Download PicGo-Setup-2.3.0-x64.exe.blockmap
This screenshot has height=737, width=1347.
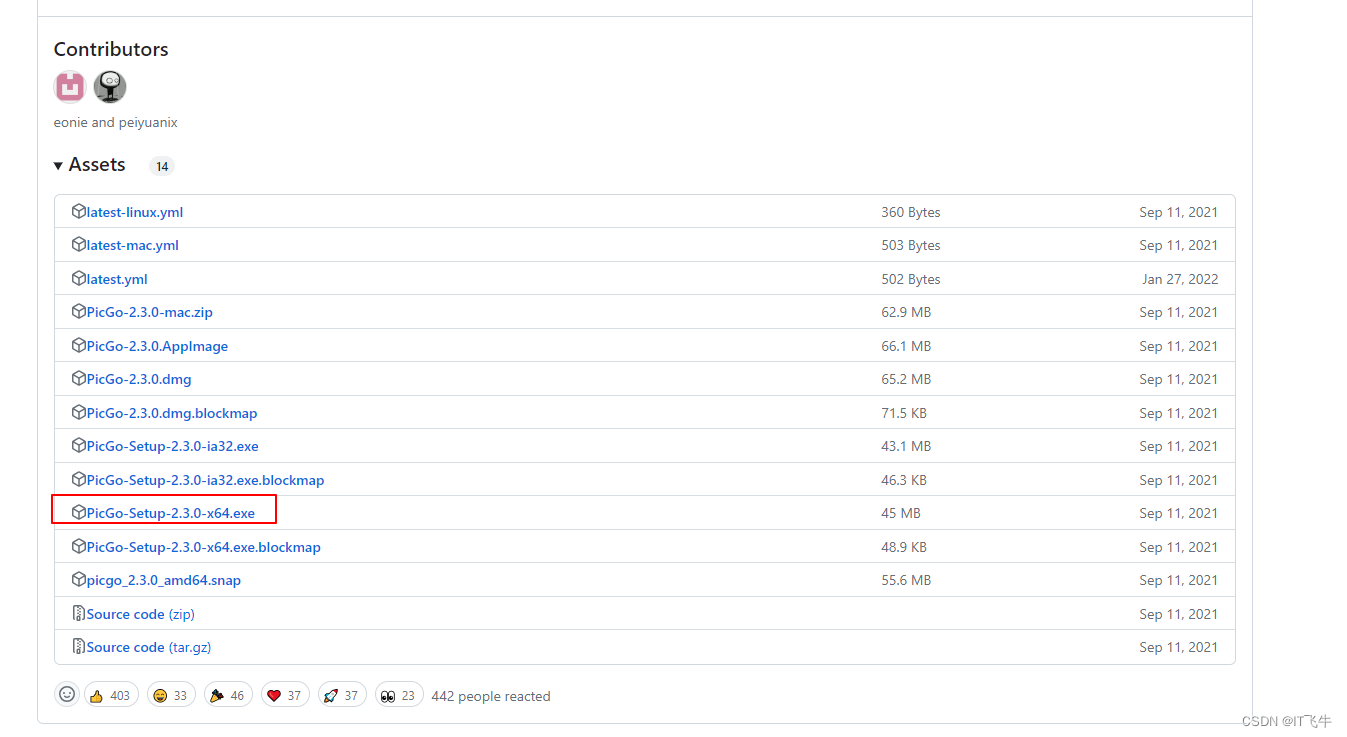[203, 547]
